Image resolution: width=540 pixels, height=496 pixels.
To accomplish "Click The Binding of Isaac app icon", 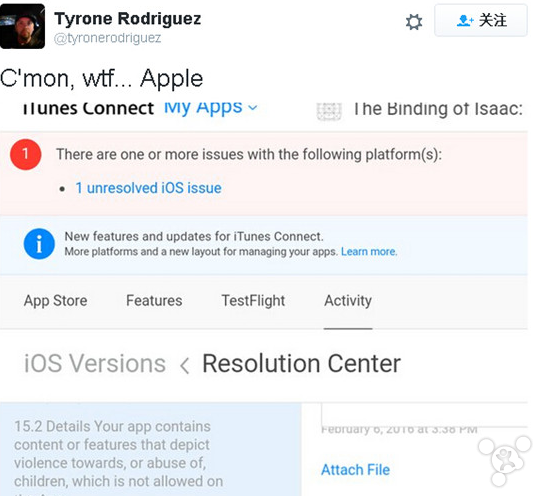I will (329, 111).
